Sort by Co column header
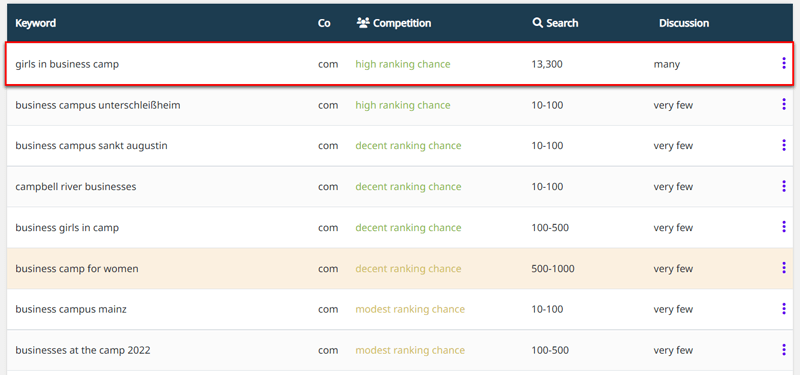Screen dimensions: 800x375 pos(324,23)
